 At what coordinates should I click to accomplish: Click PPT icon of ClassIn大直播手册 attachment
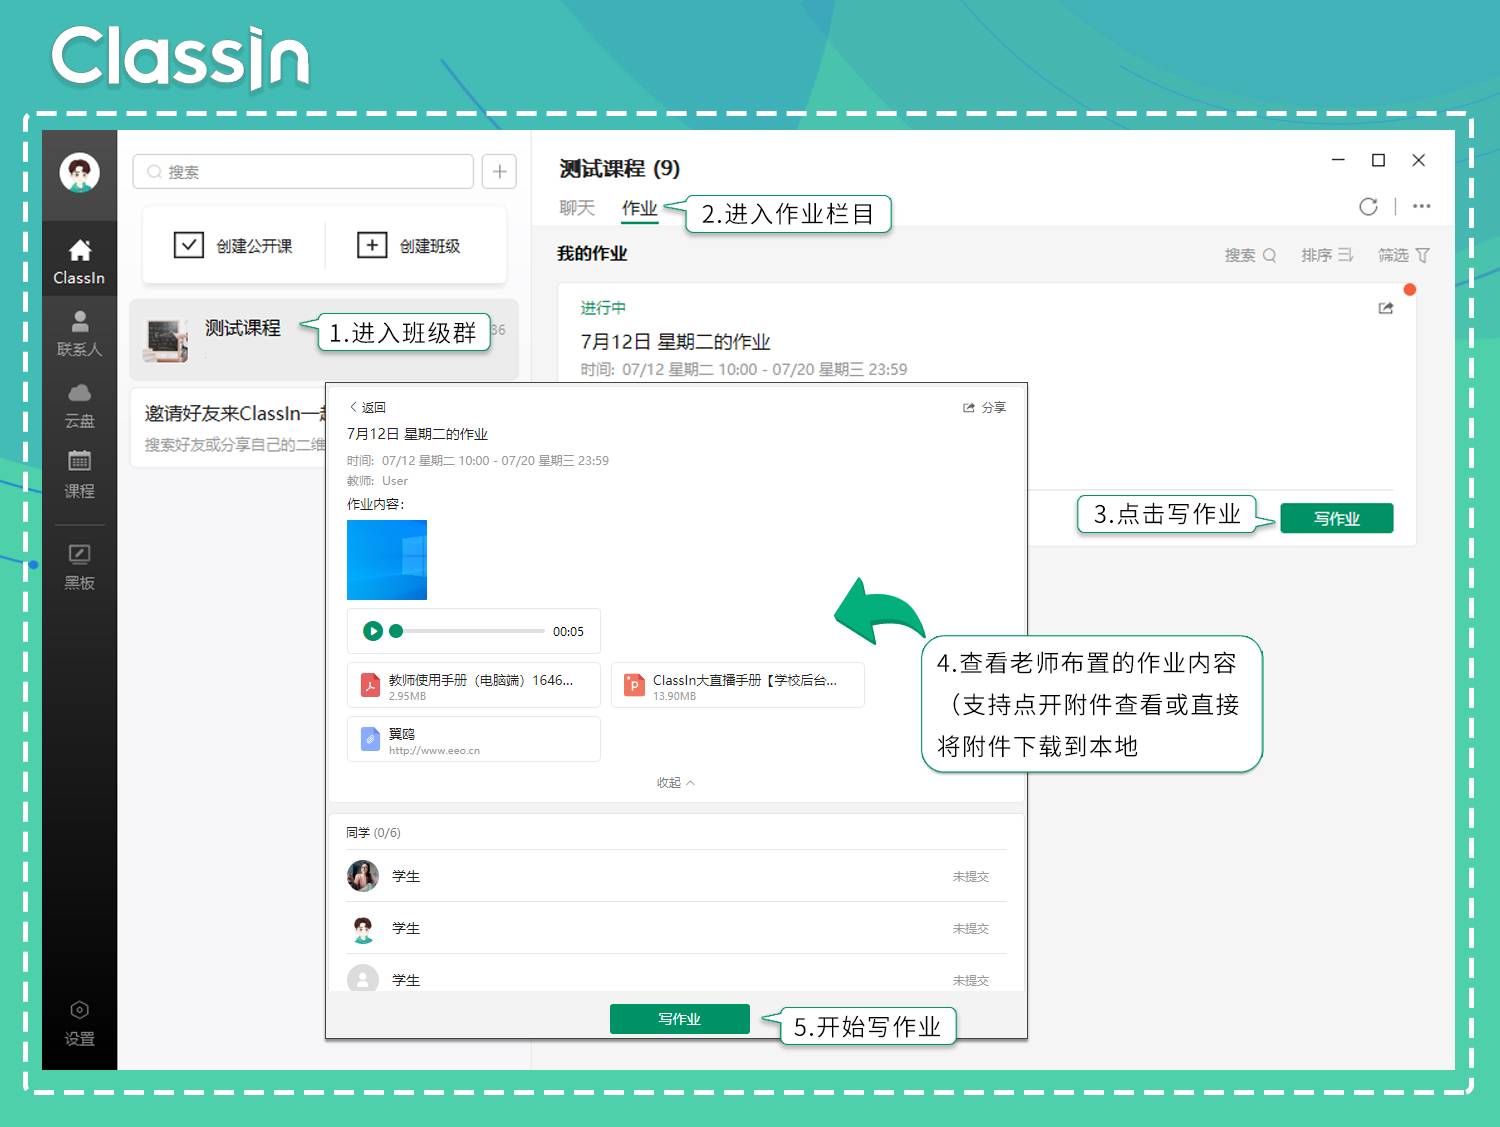click(x=634, y=685)
